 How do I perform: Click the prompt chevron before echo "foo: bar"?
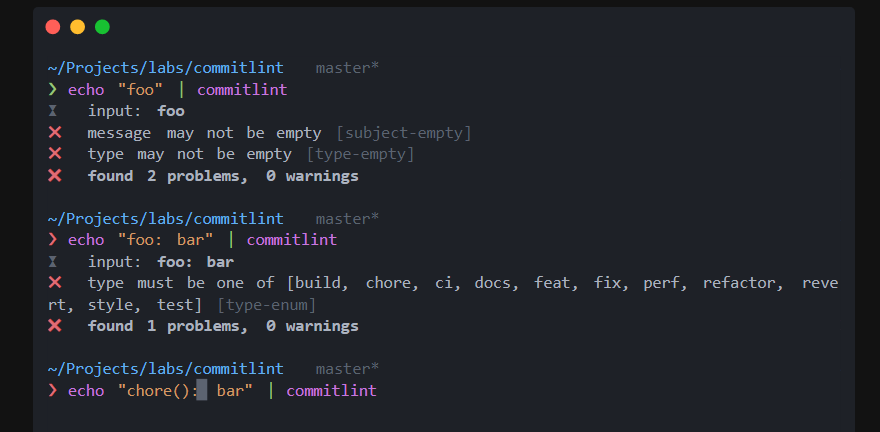coord(53,240)
